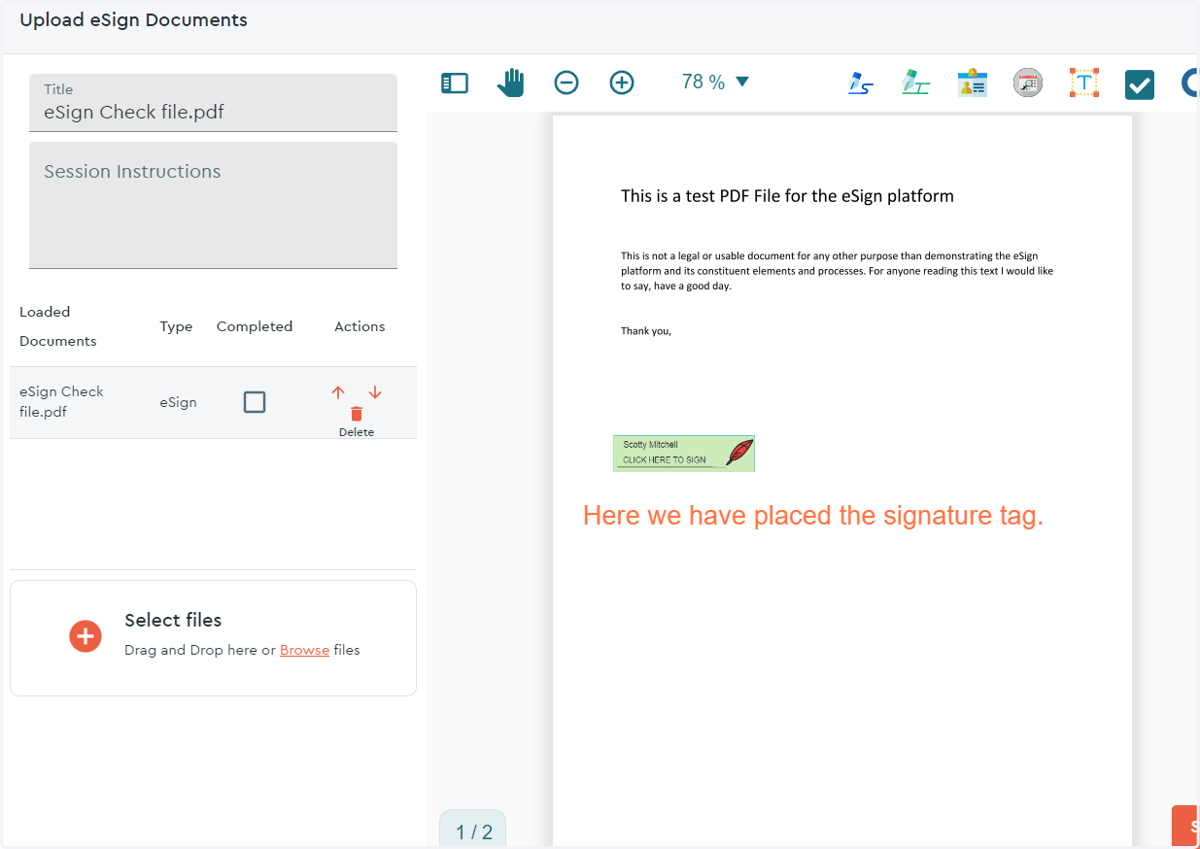The image size is (1200, 849).
Task: Click the PDF title line of text
Action: pos(787,196)
